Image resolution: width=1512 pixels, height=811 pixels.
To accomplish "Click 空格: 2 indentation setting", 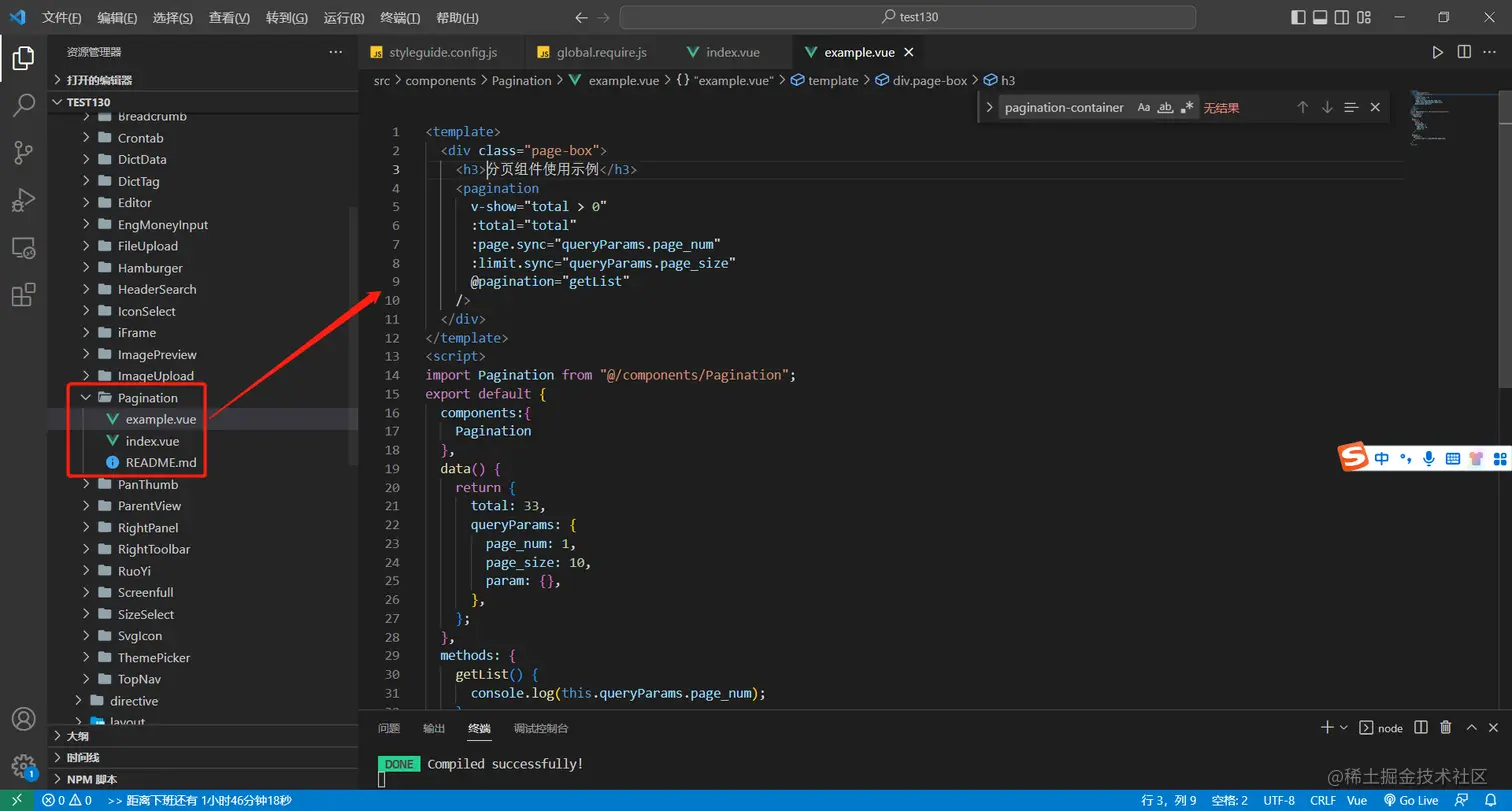I will [1229, 800].
